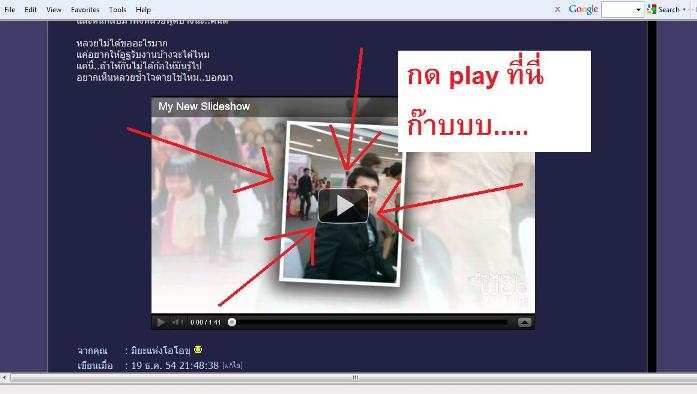Open the Help menu
The height and width of the screenshot is (394, 697).
coord(143,9)
